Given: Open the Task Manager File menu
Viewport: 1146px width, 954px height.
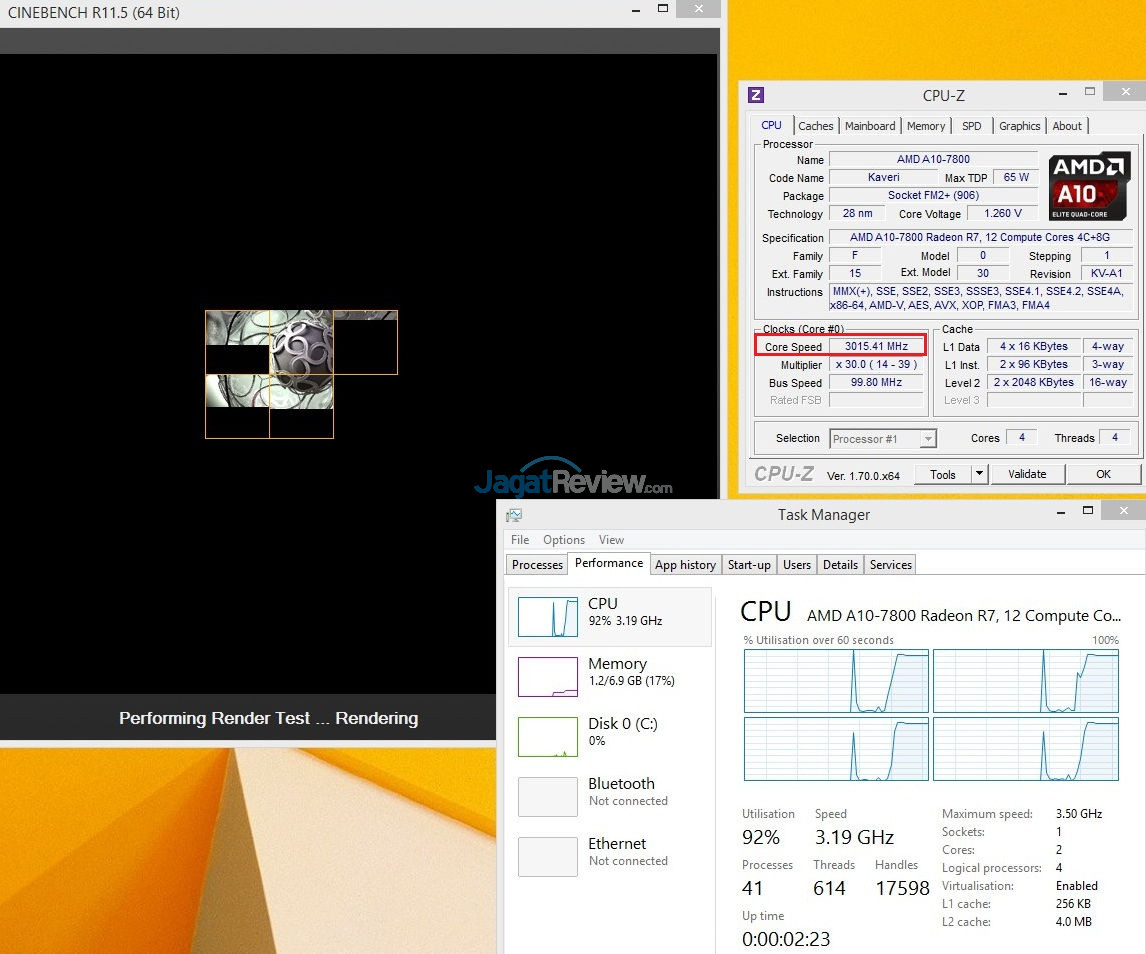Looking at the screenshot, I should click(520, 540).
